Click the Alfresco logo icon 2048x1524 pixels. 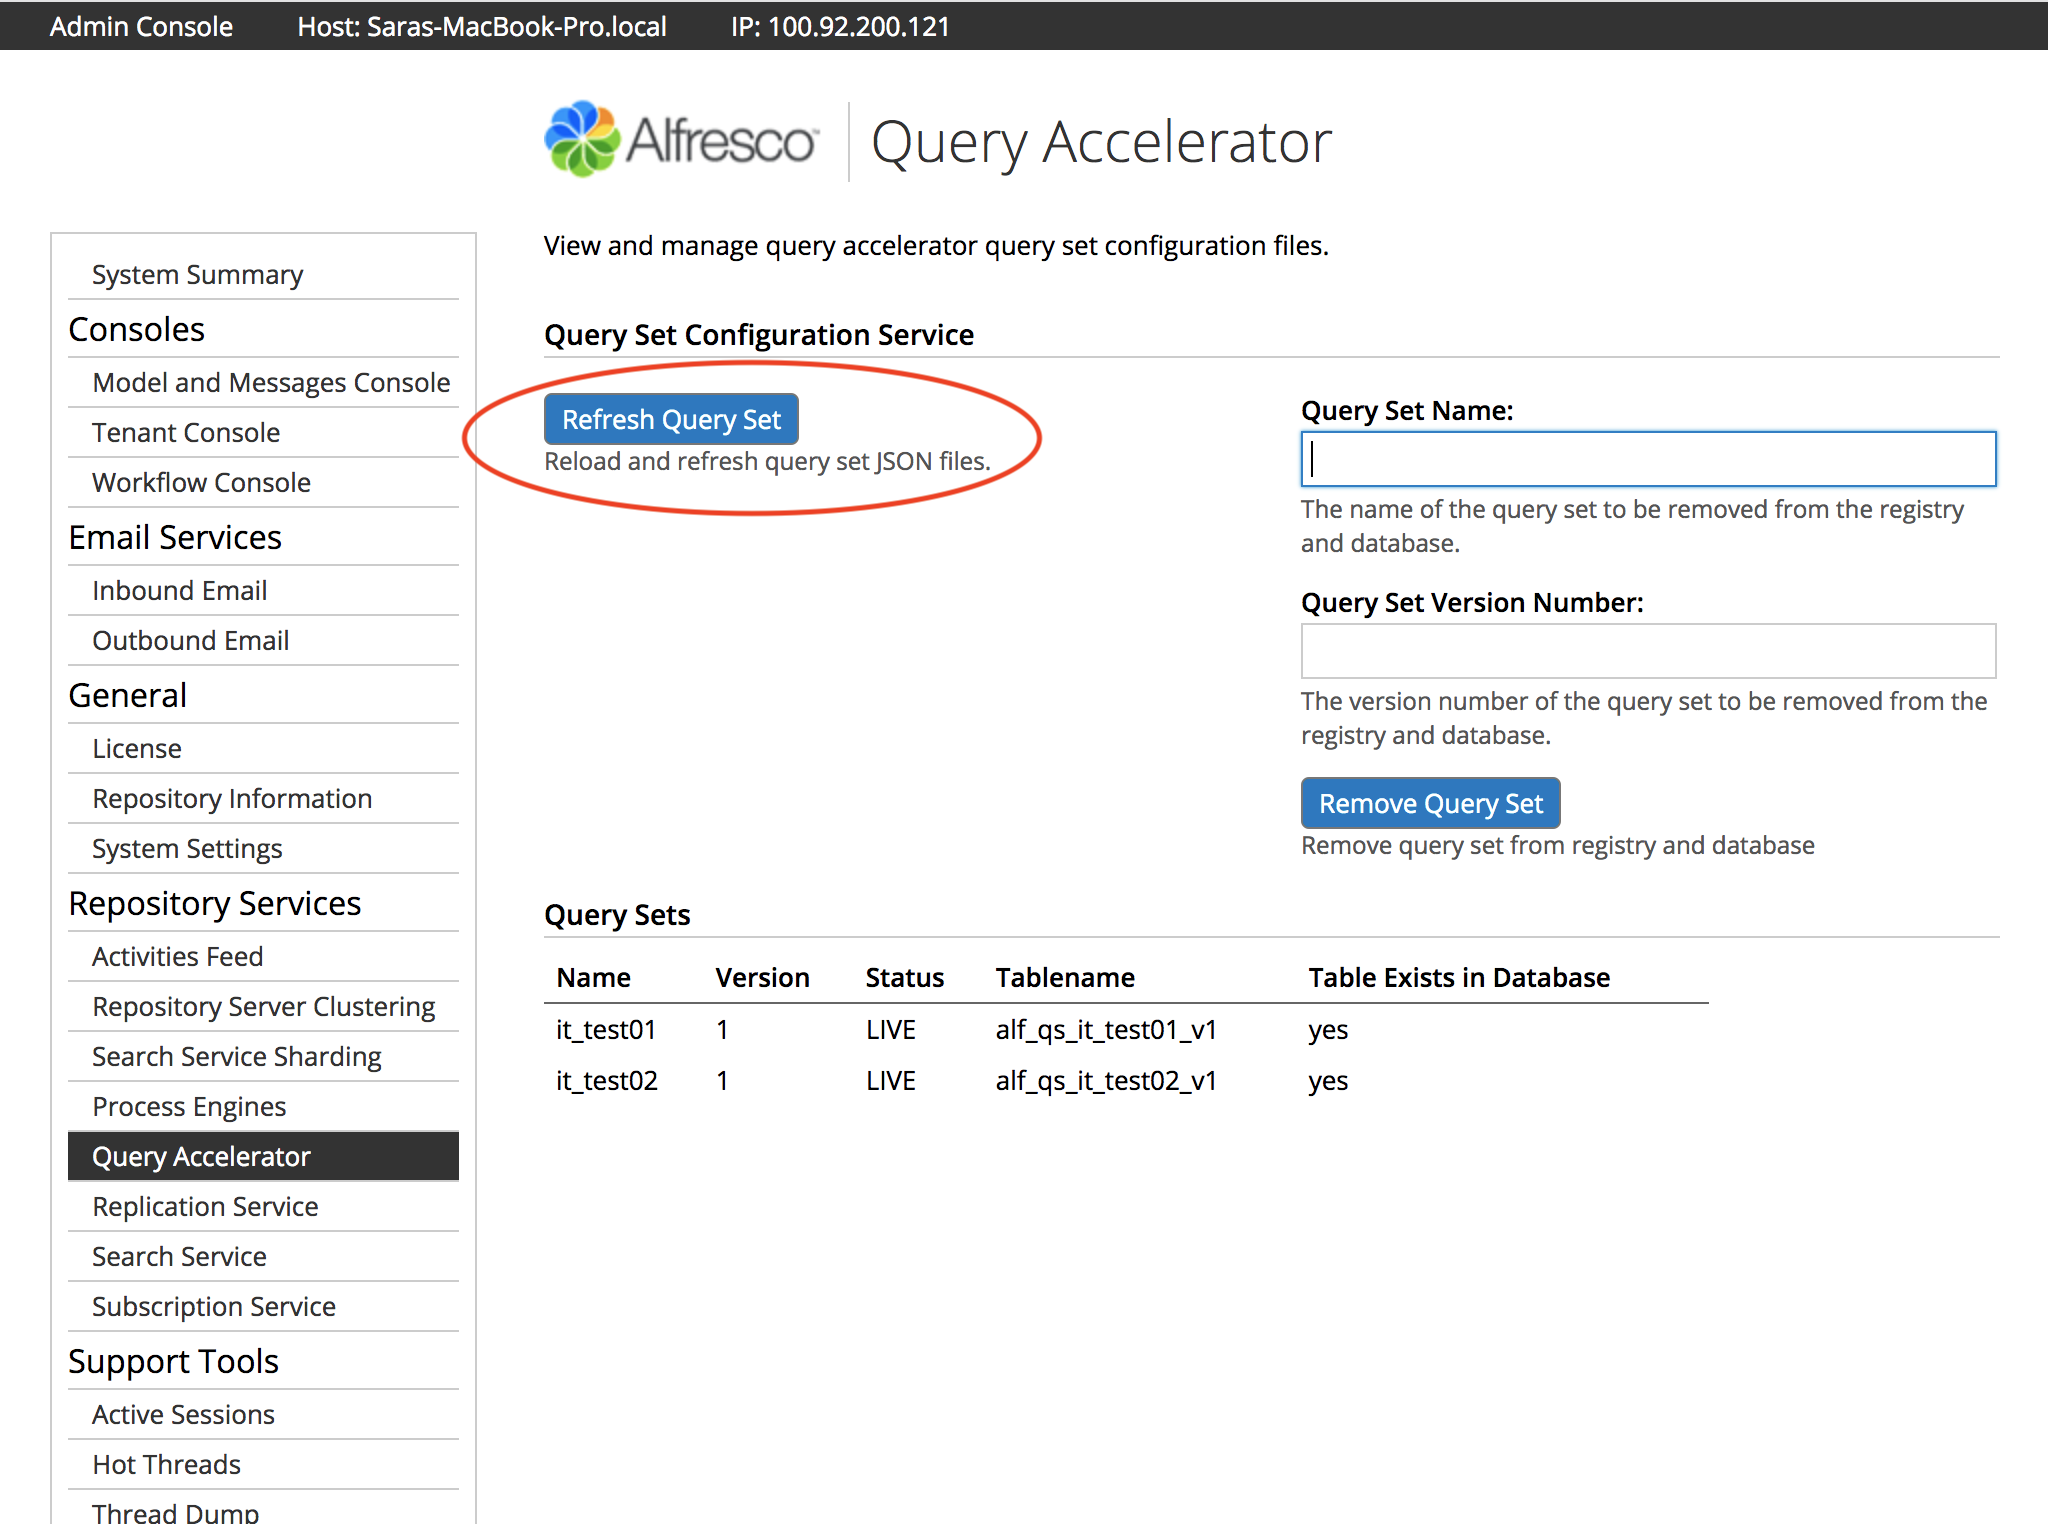582,140
